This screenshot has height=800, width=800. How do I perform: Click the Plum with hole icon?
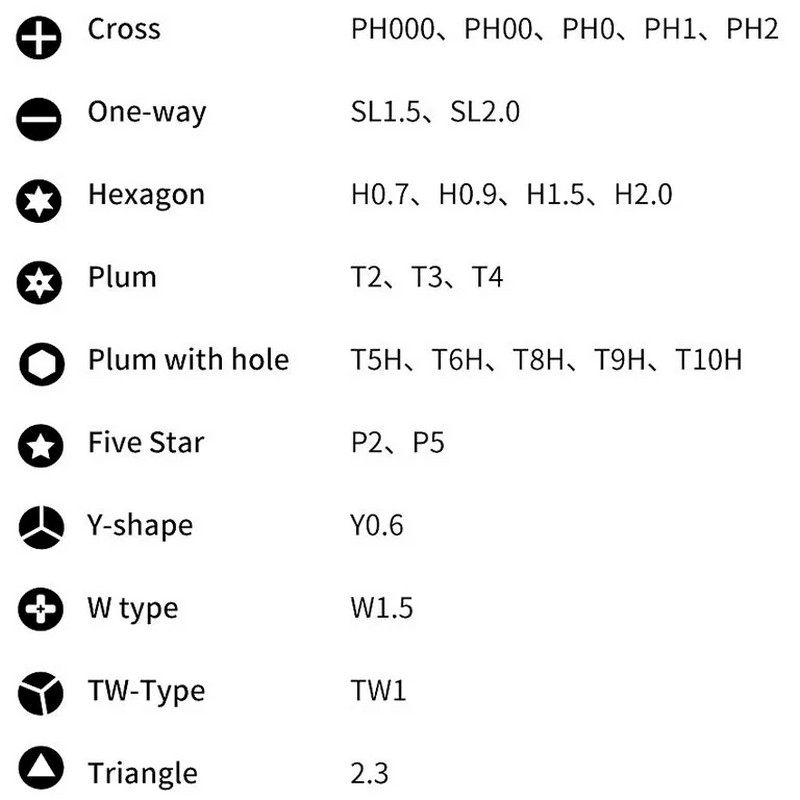41,366
